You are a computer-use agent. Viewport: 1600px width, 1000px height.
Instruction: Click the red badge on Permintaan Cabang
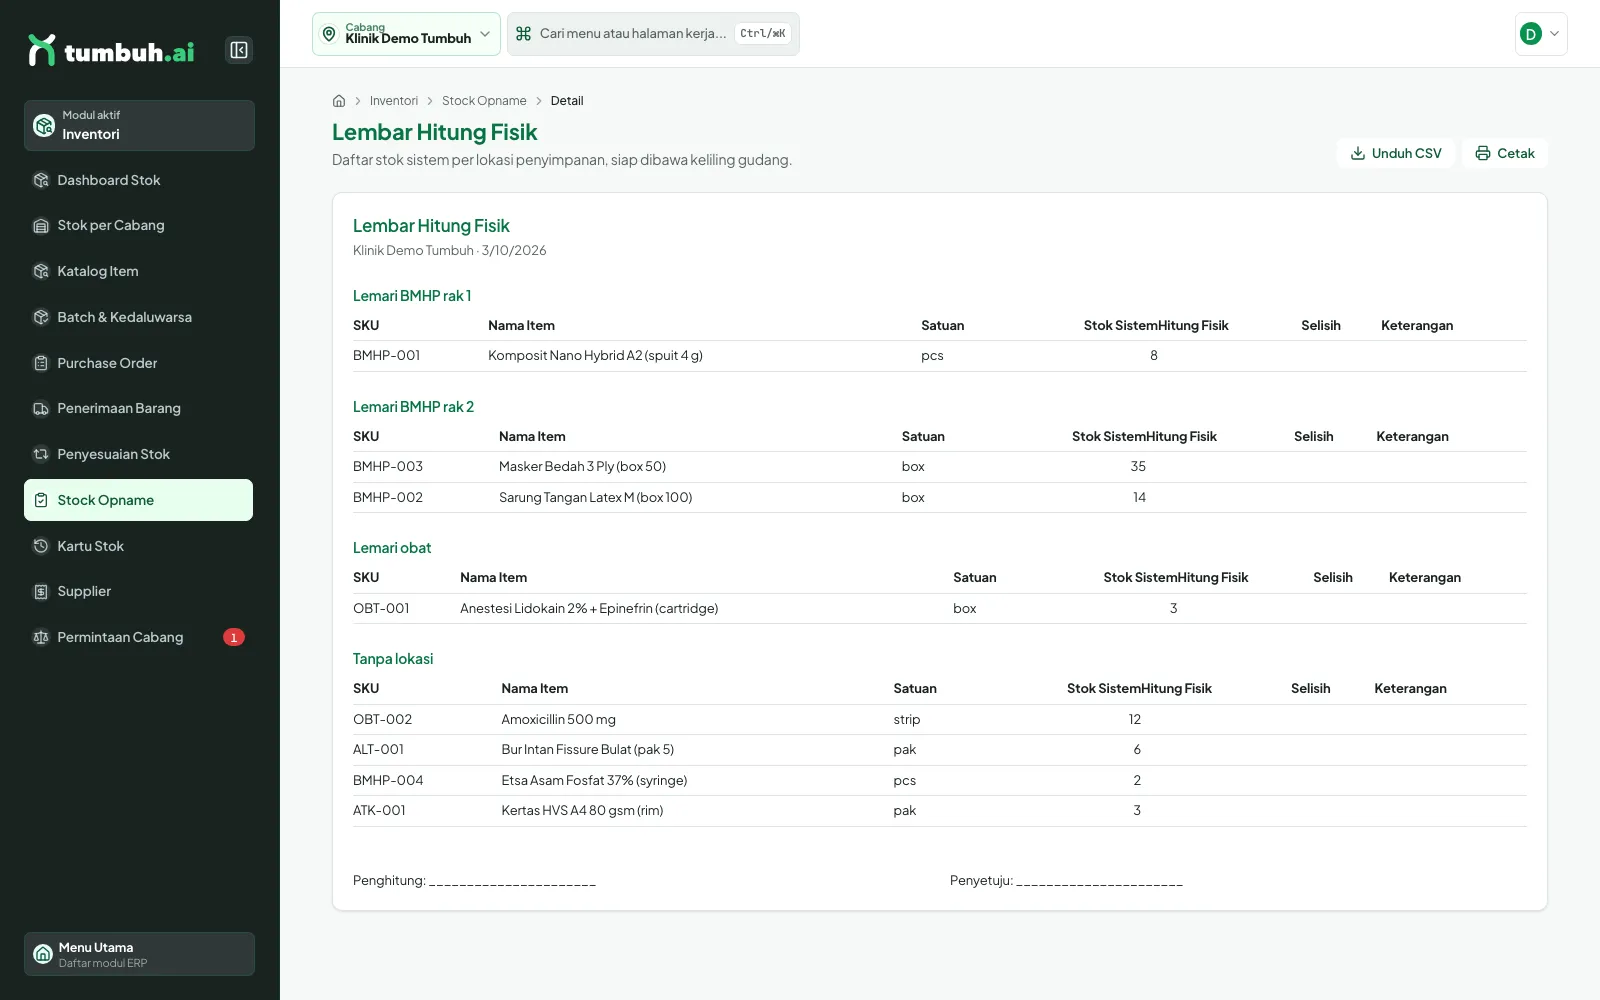tap(234, 637)
